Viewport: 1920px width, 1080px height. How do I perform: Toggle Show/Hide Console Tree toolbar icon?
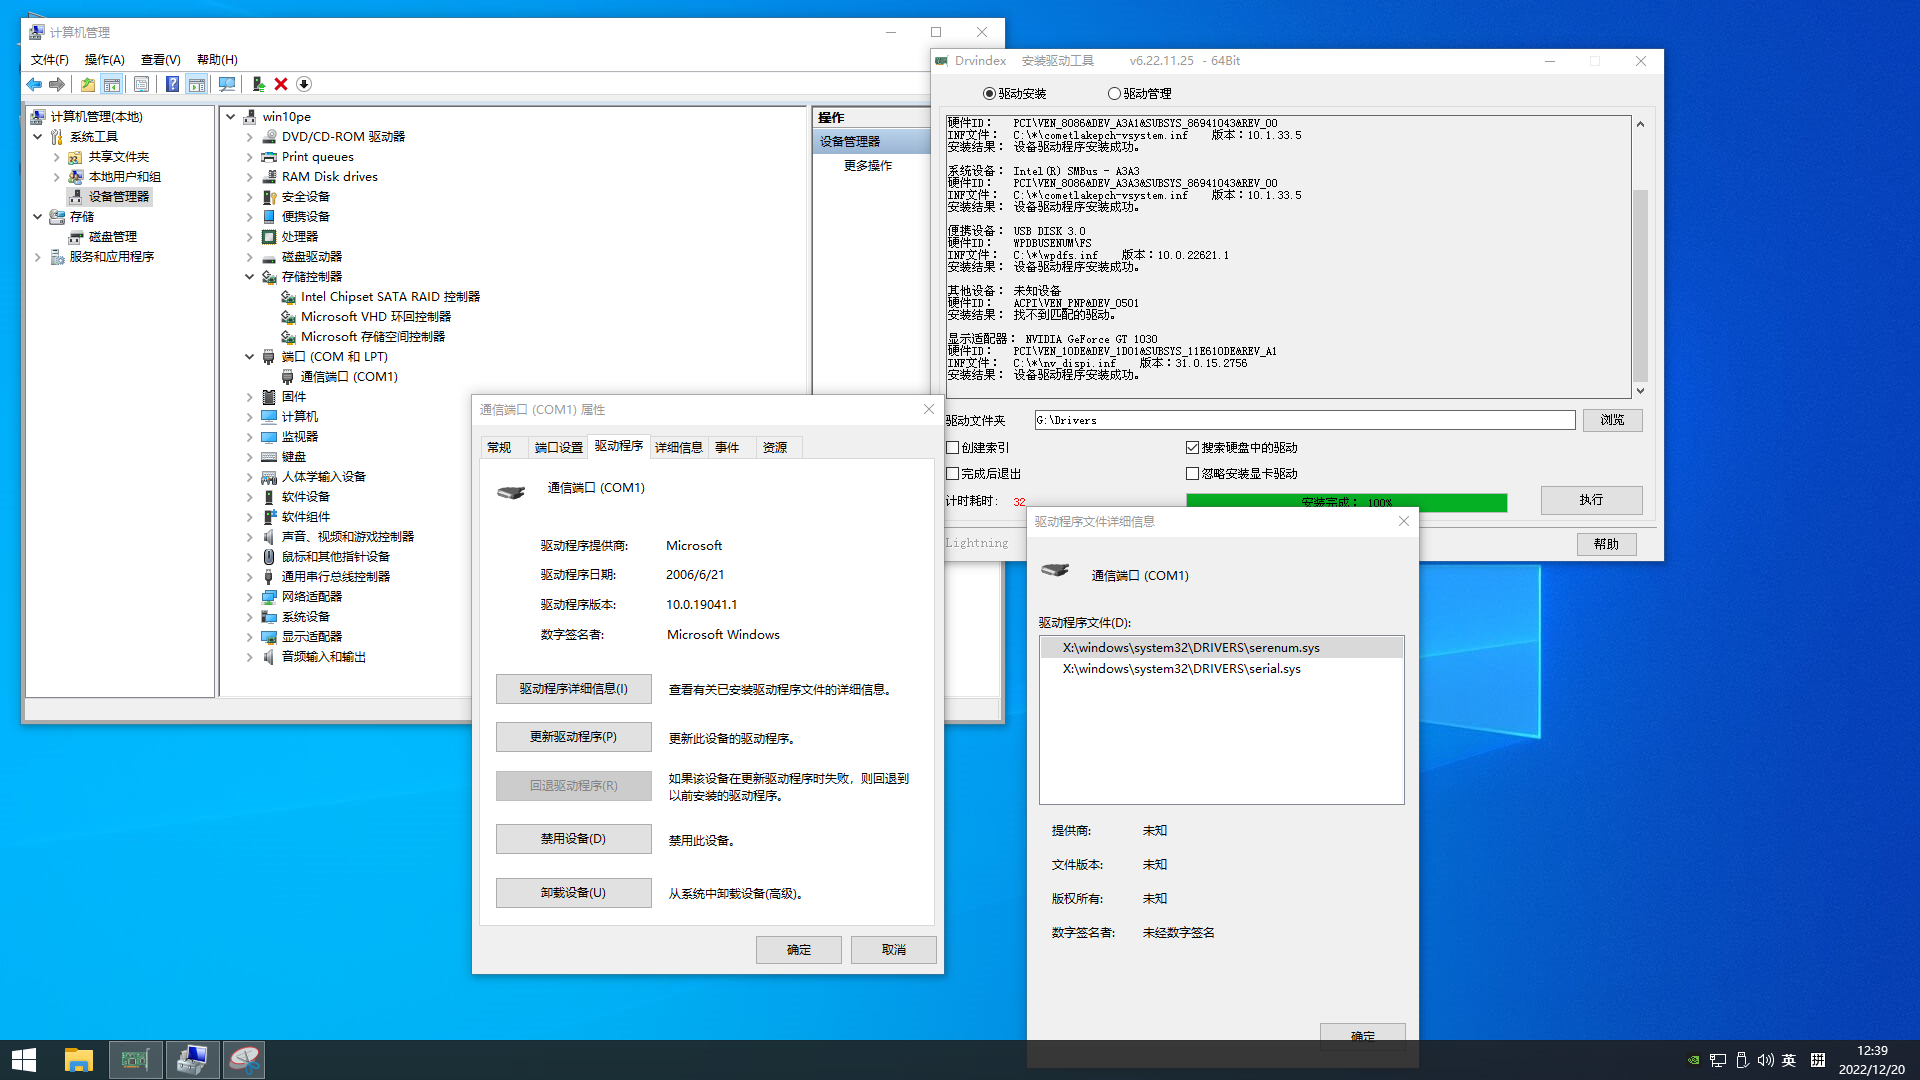click(112, 85)
